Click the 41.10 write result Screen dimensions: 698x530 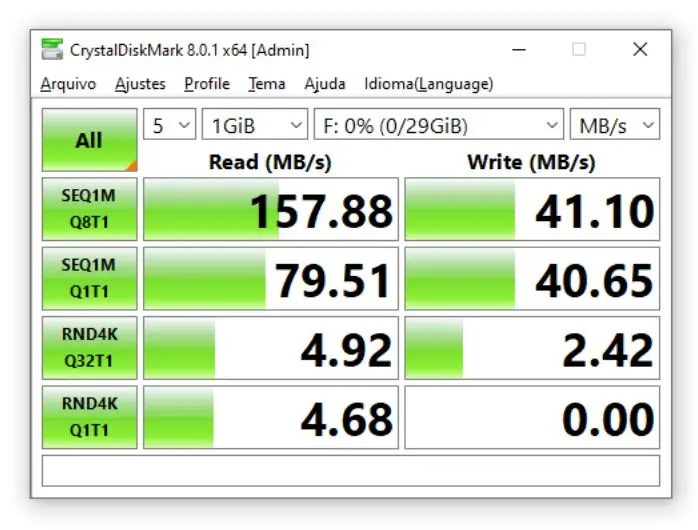[x=532, y=209]
